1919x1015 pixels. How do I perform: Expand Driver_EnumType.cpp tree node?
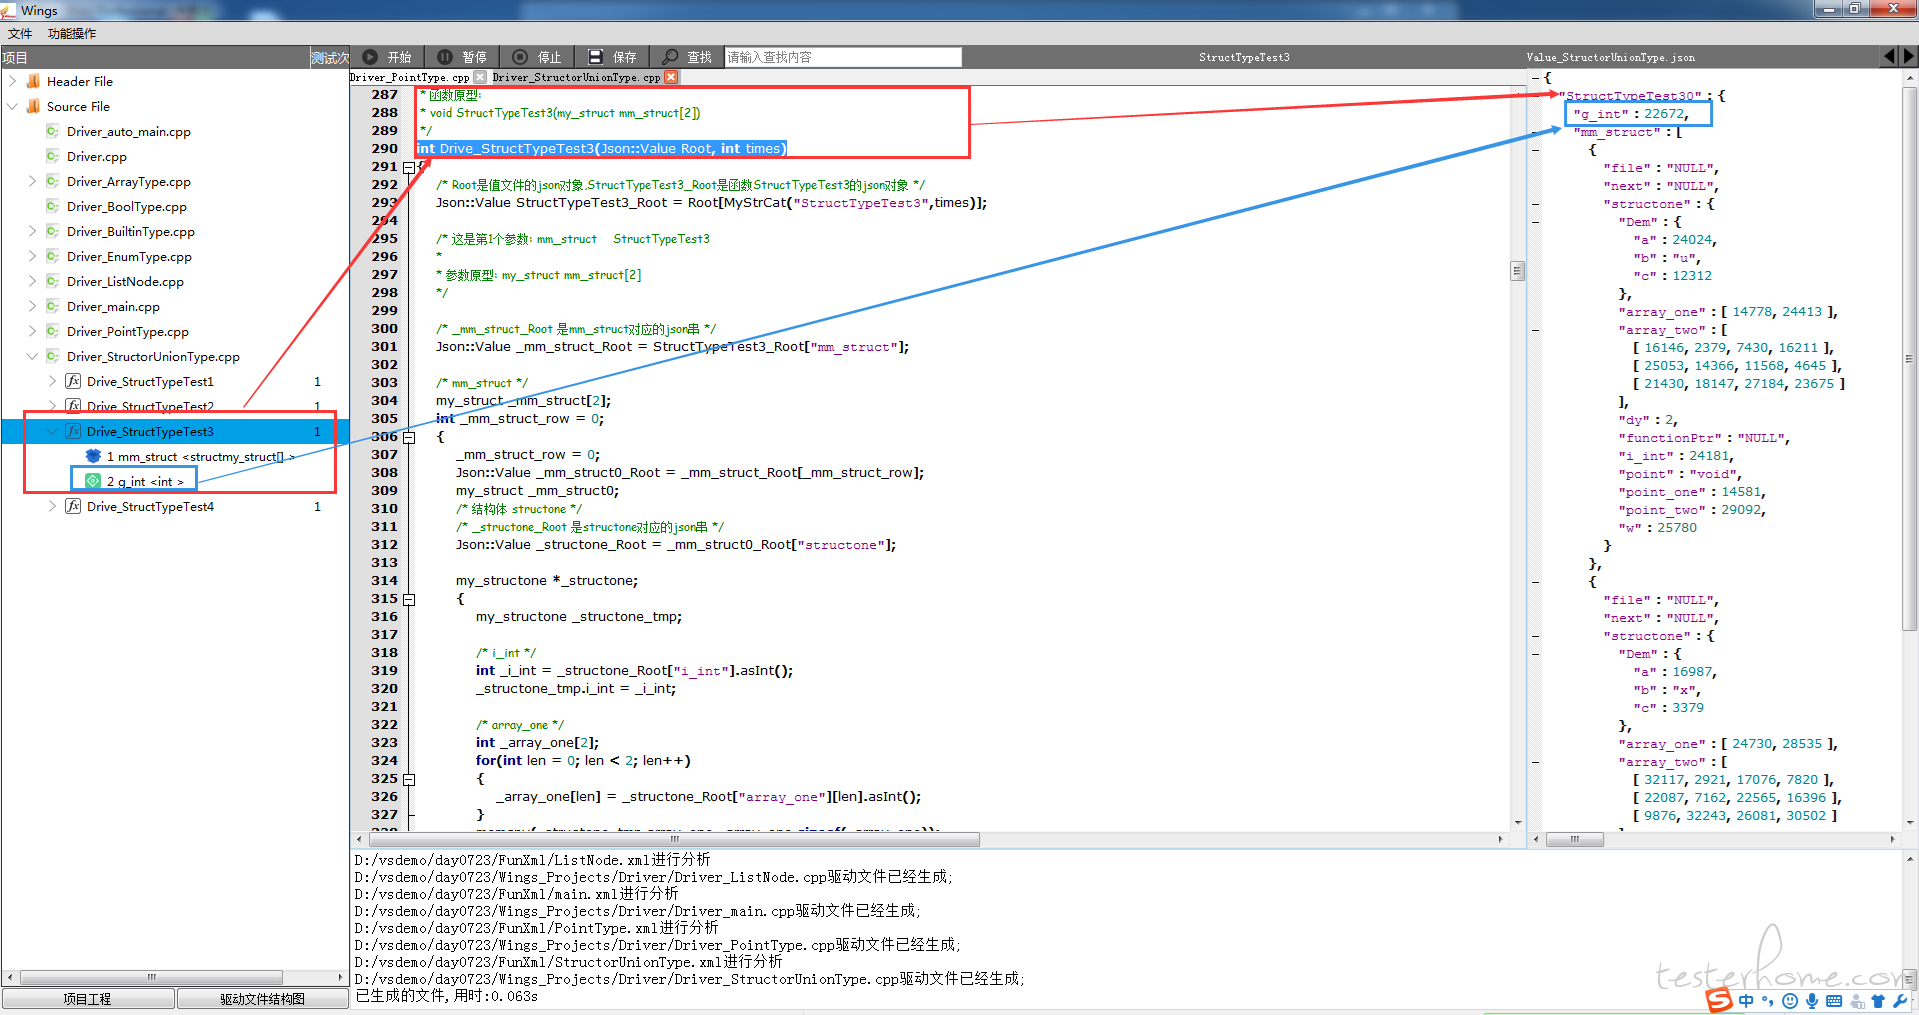pos(32,256)
